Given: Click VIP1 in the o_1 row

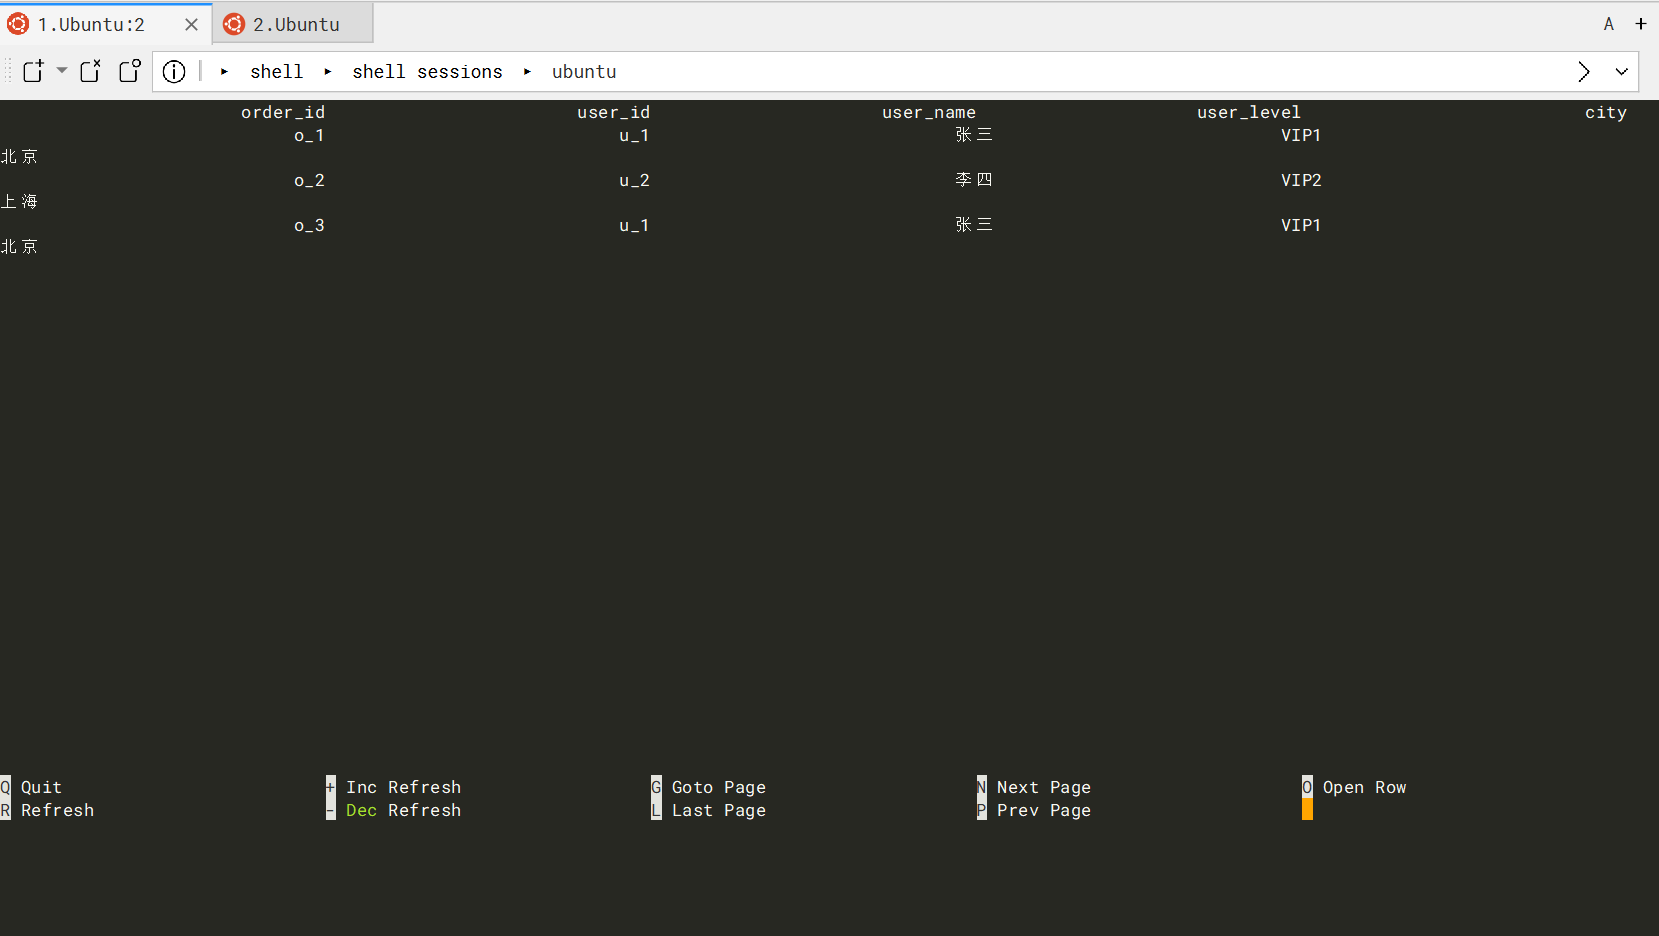Looking at the screenshot, I should [x=1301, y=135].
